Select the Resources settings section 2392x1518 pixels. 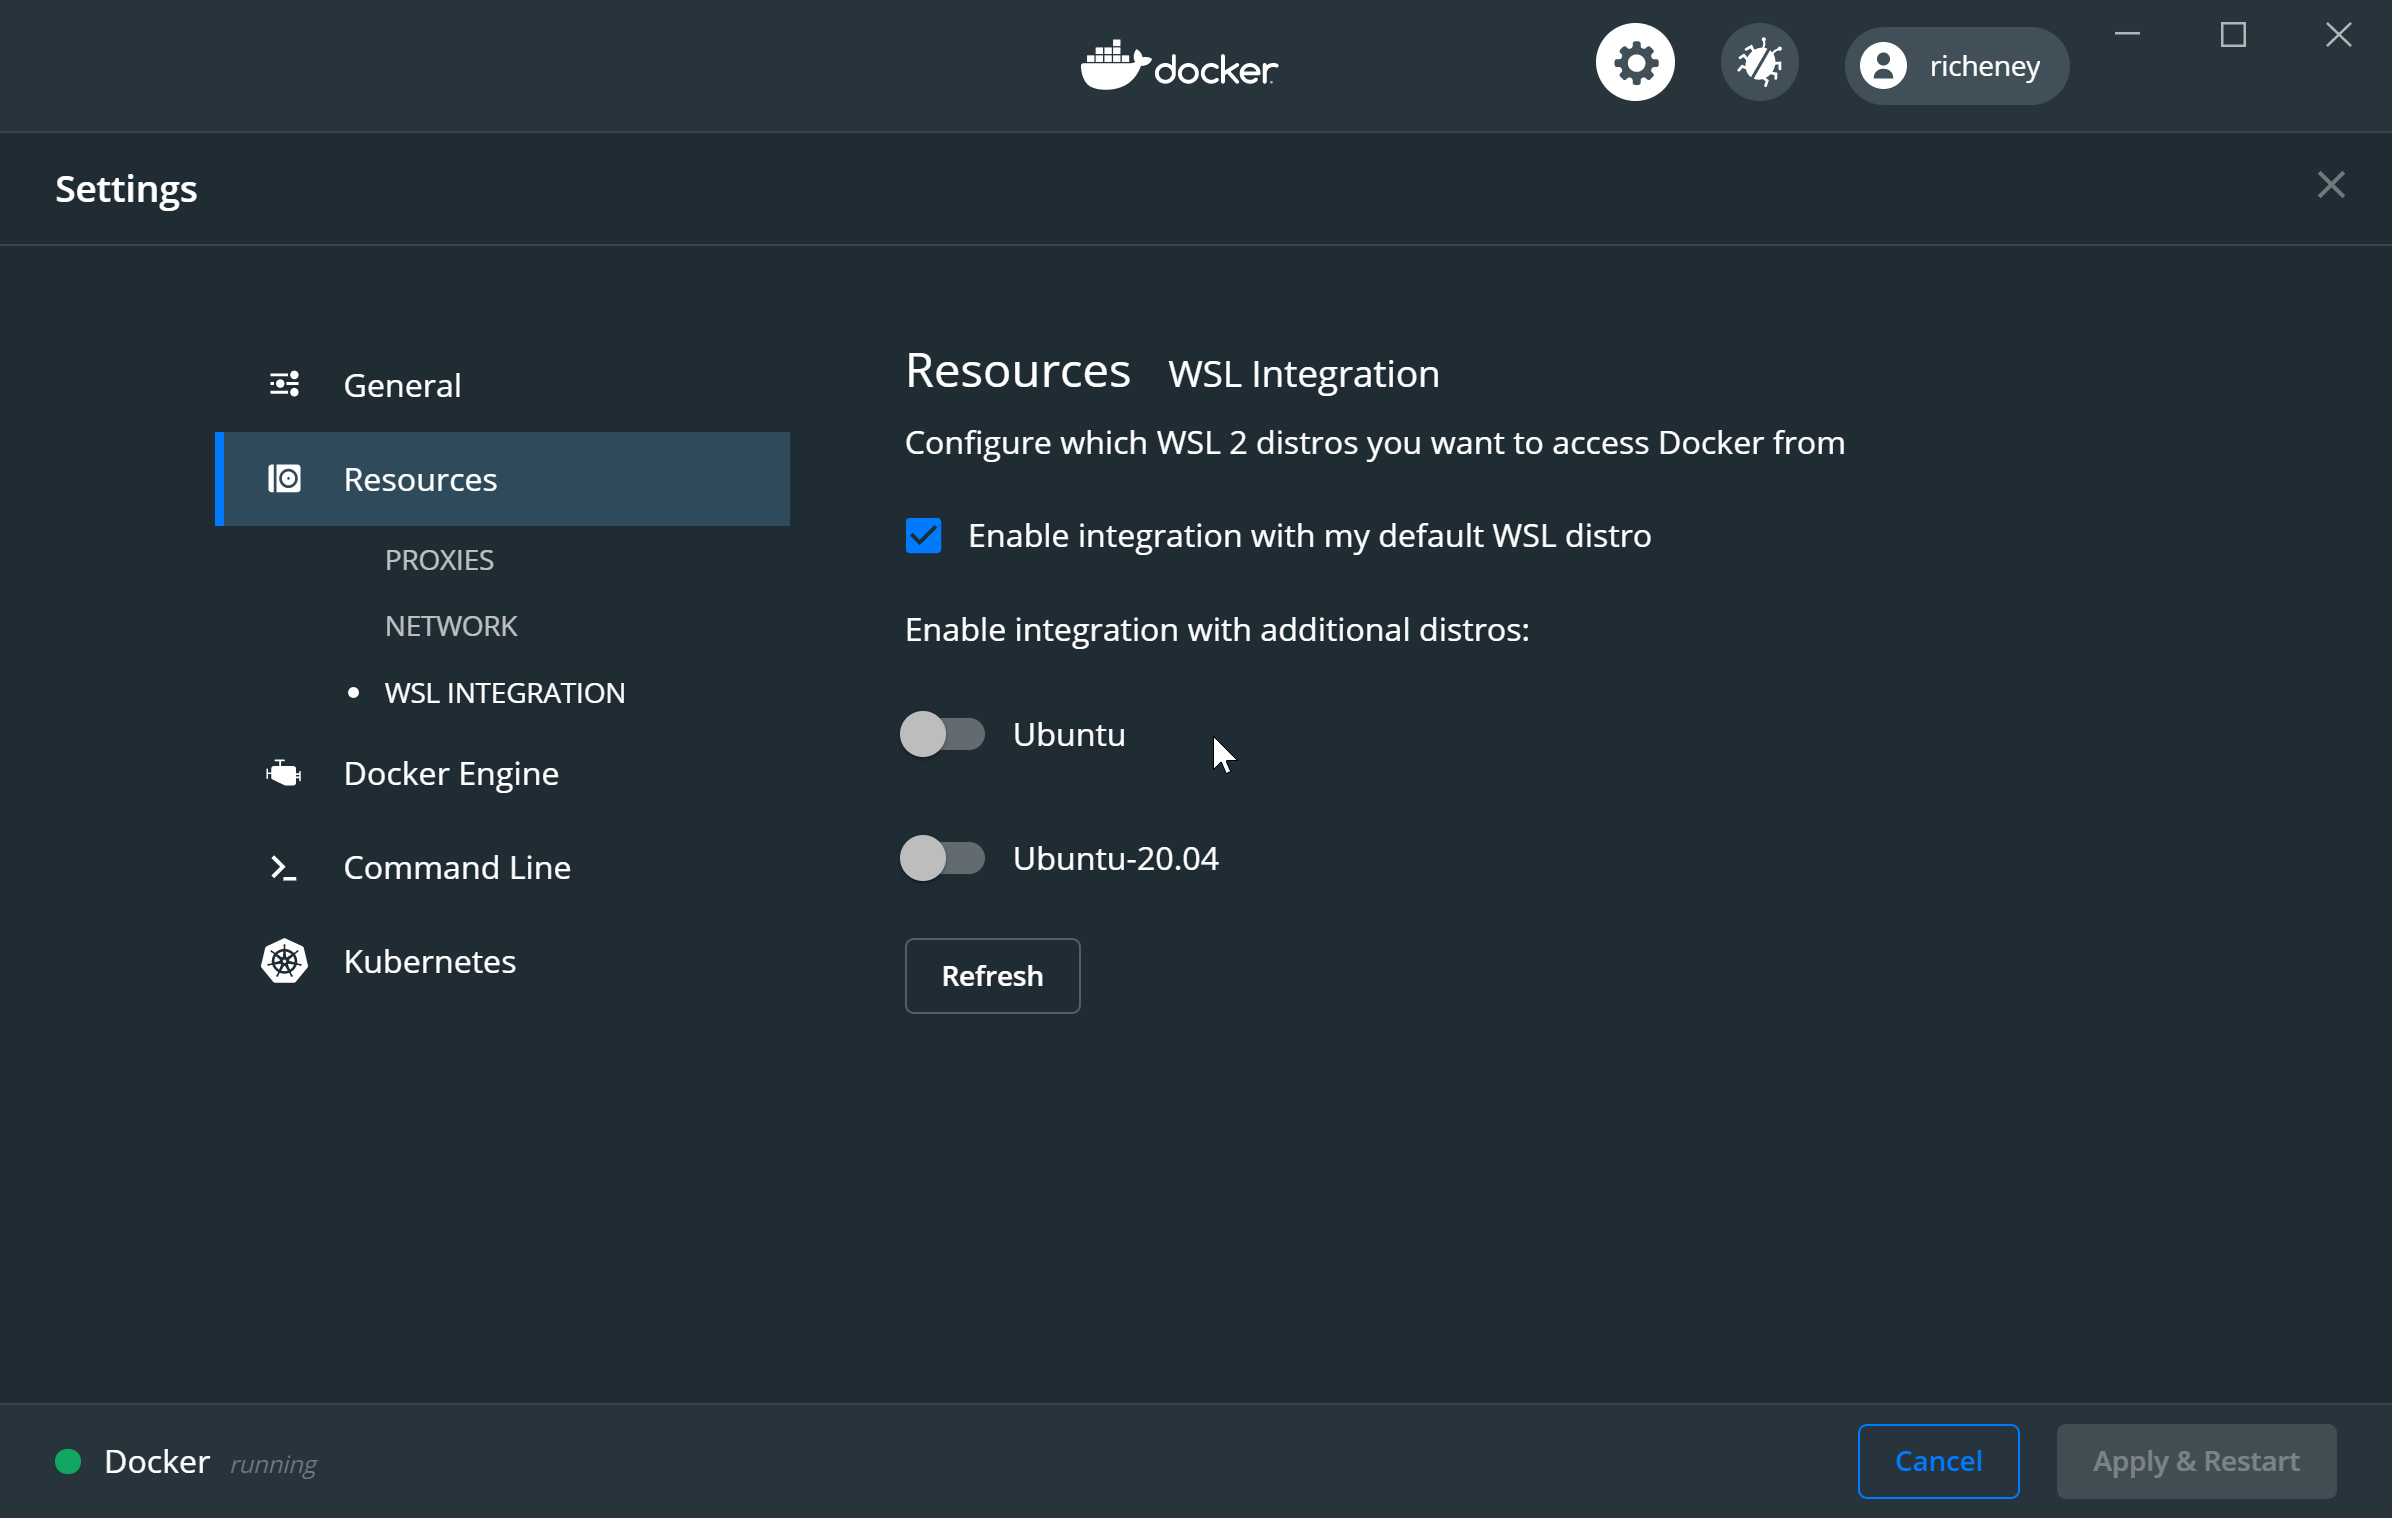pyautogui.click(x=502, y=479)
